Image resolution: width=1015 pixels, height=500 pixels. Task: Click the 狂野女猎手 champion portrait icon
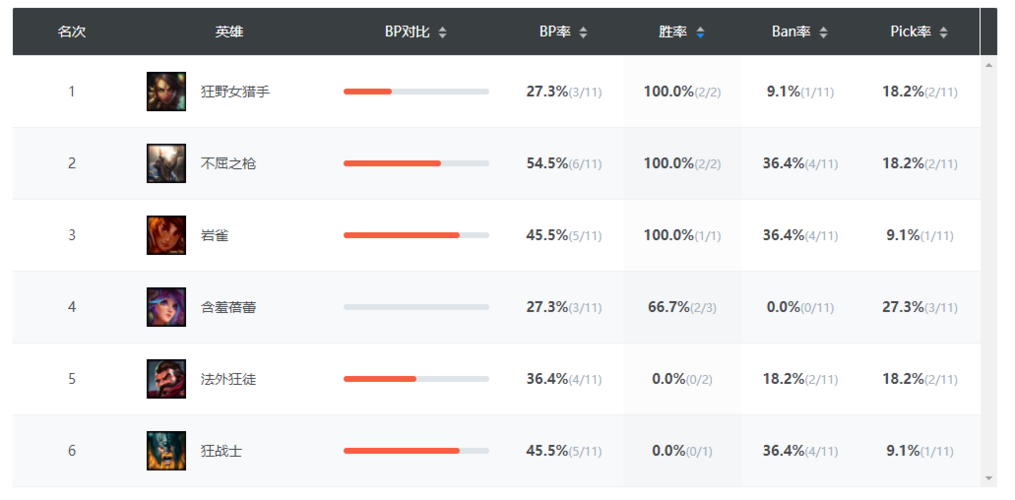166,92
